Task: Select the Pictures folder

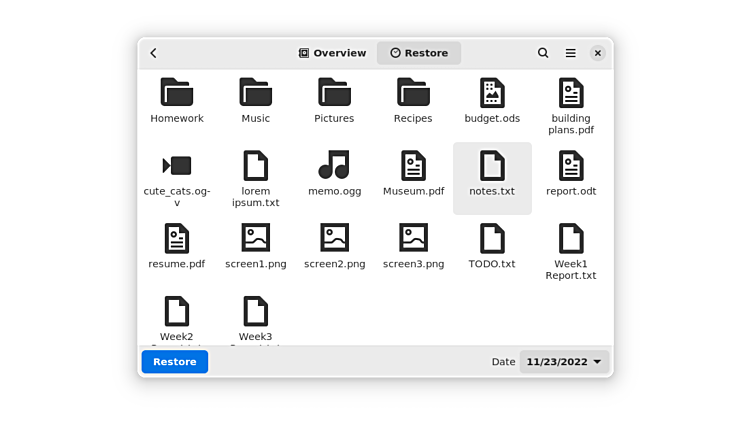Action: (x=334, y=93)
